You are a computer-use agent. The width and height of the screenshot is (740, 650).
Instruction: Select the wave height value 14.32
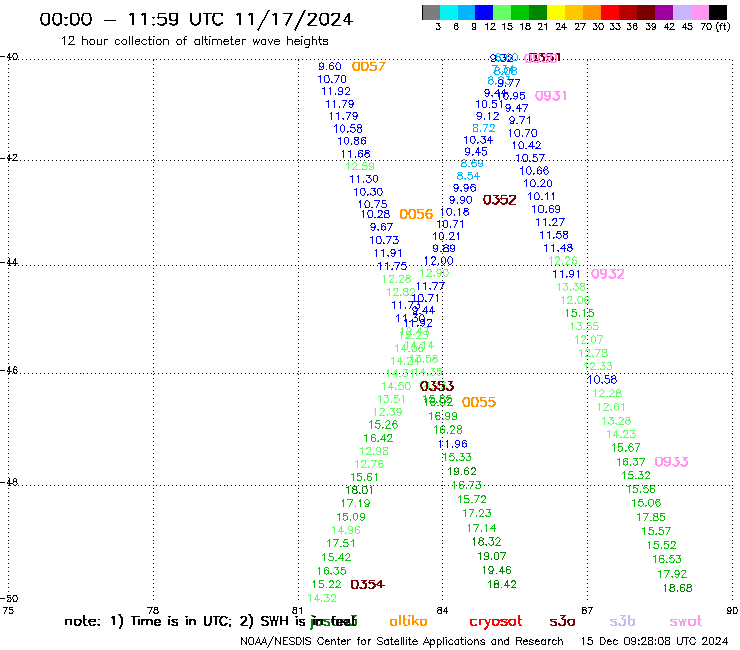pyautogui.click(x=322, y=599)
